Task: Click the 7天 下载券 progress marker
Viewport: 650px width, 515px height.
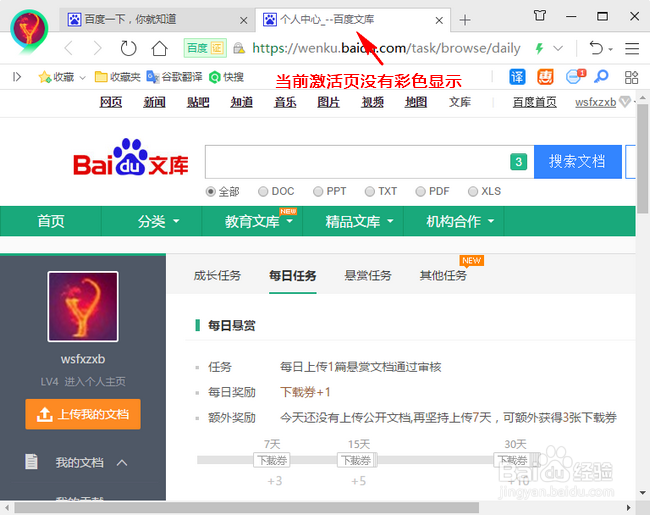Action: point(272,460)
